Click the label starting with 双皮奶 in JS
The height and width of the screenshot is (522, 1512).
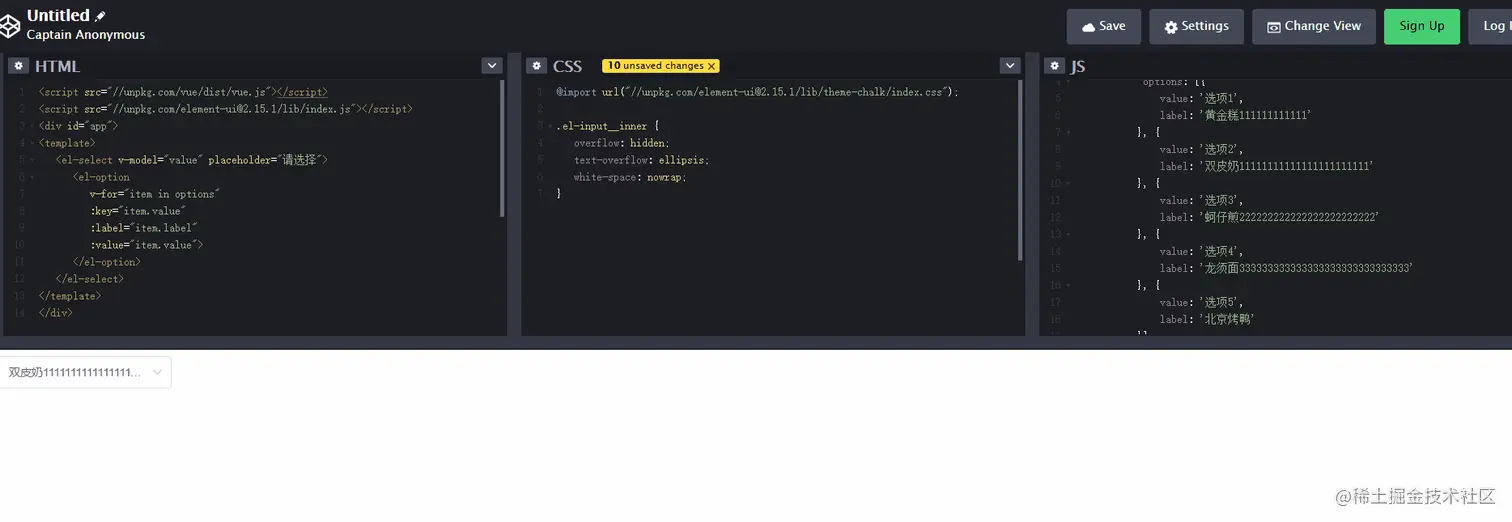pyautogui.click(x=1267, y=166)
